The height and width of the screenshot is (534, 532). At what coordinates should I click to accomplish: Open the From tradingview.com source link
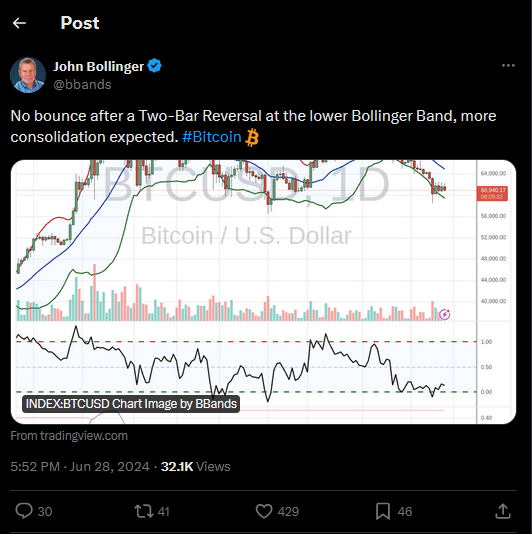click(69, 436)
